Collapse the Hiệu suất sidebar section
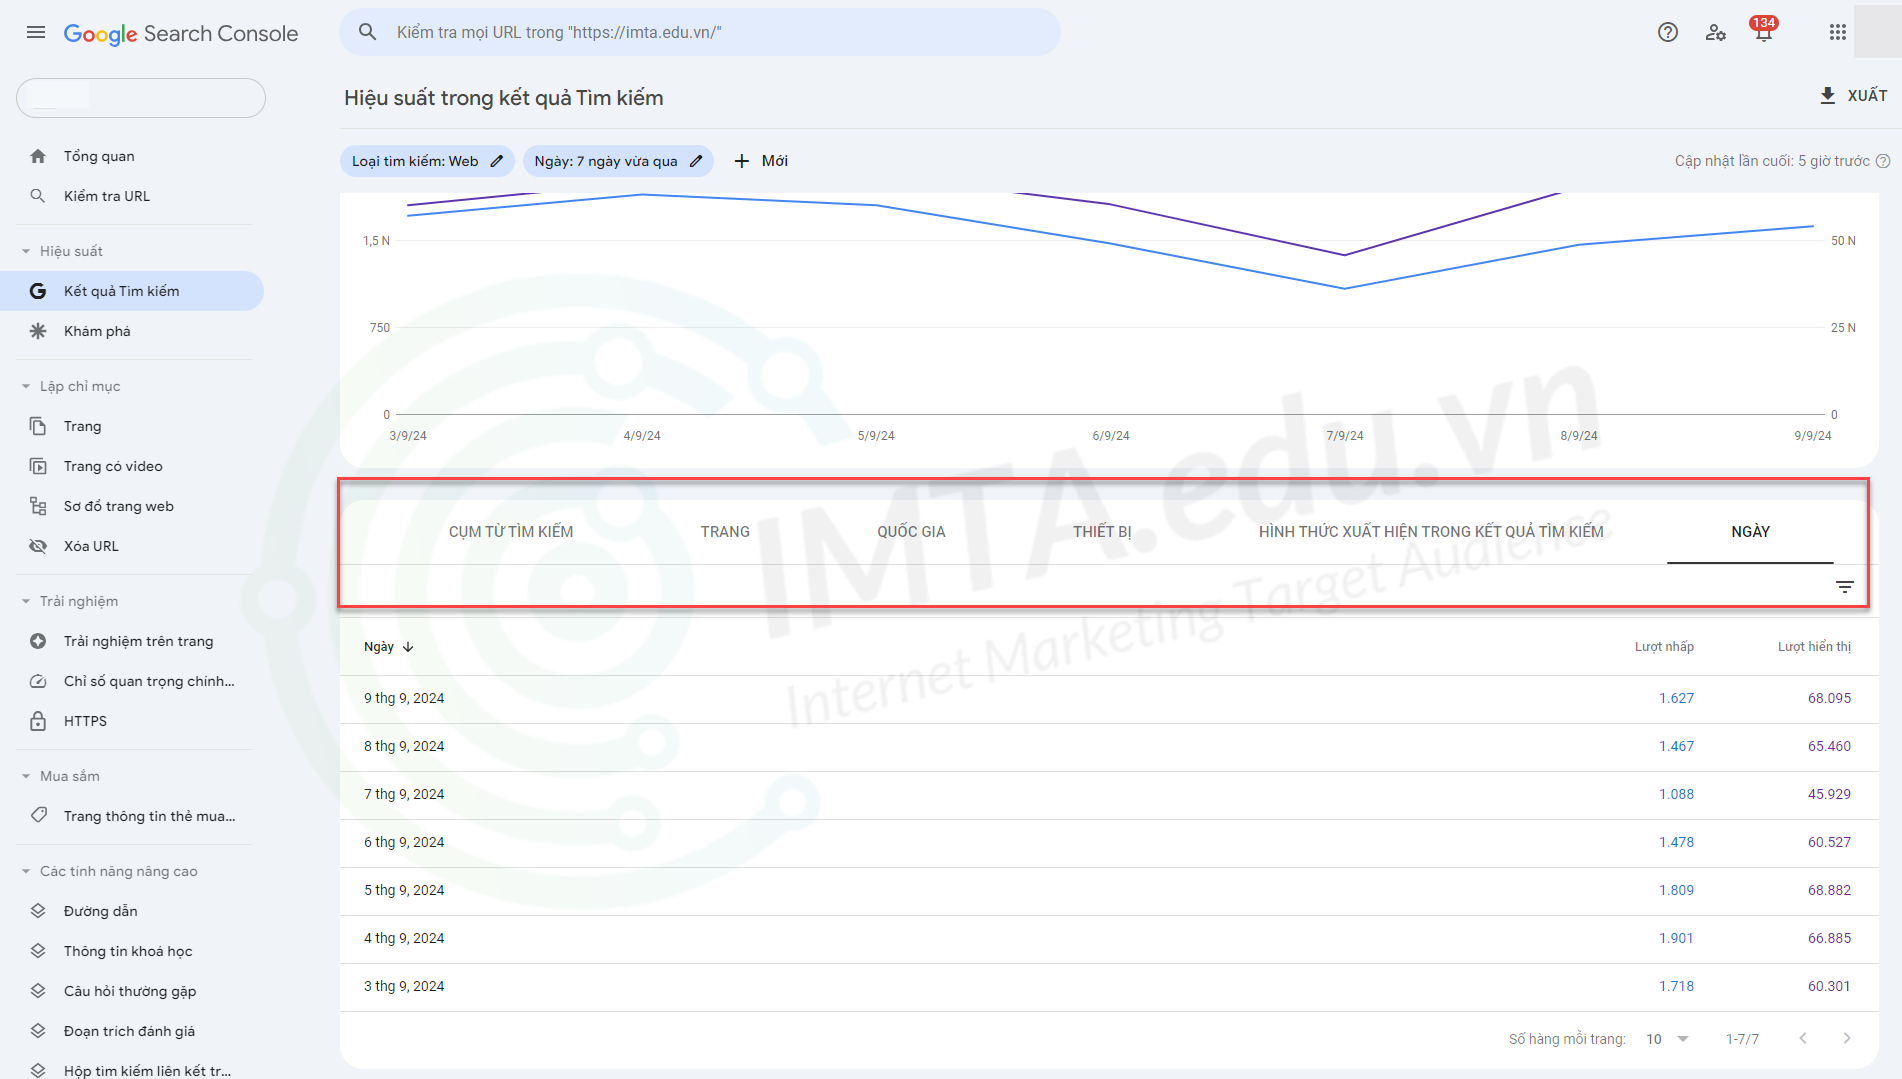1902x1079 pixels. point(26,251)
